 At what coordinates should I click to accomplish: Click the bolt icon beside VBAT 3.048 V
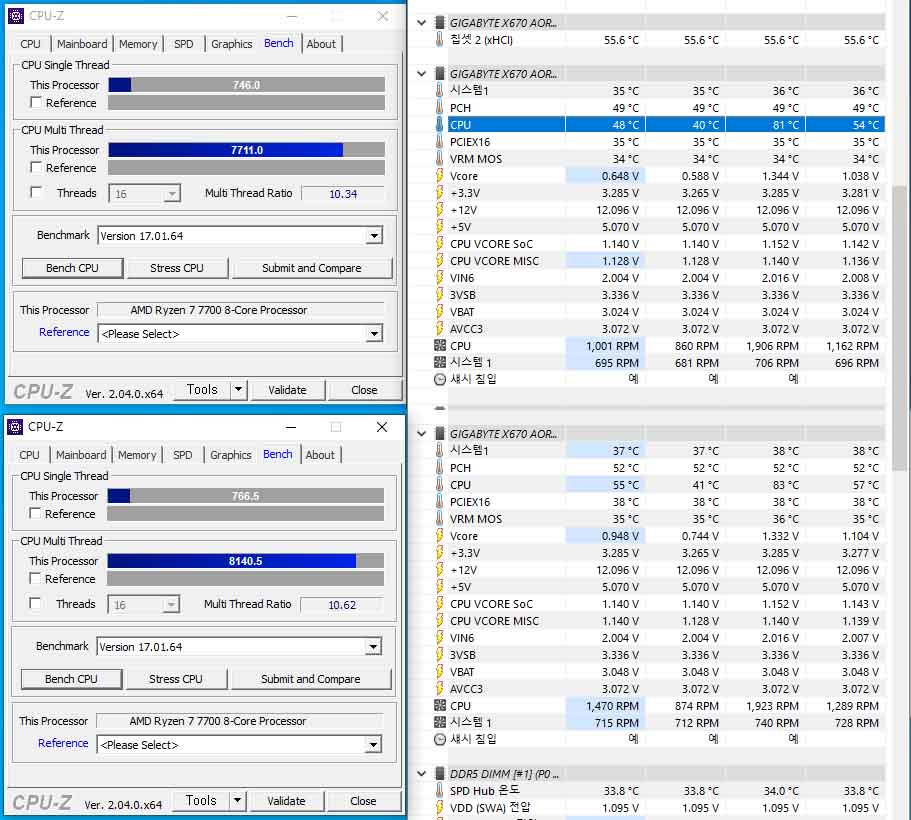point(440,671)
